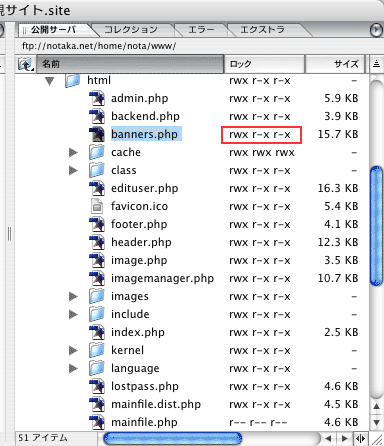Screen dimensions: 384x446
Task: Click the horizontal scrollbar left arrow
Action: (x=328, y=438)
